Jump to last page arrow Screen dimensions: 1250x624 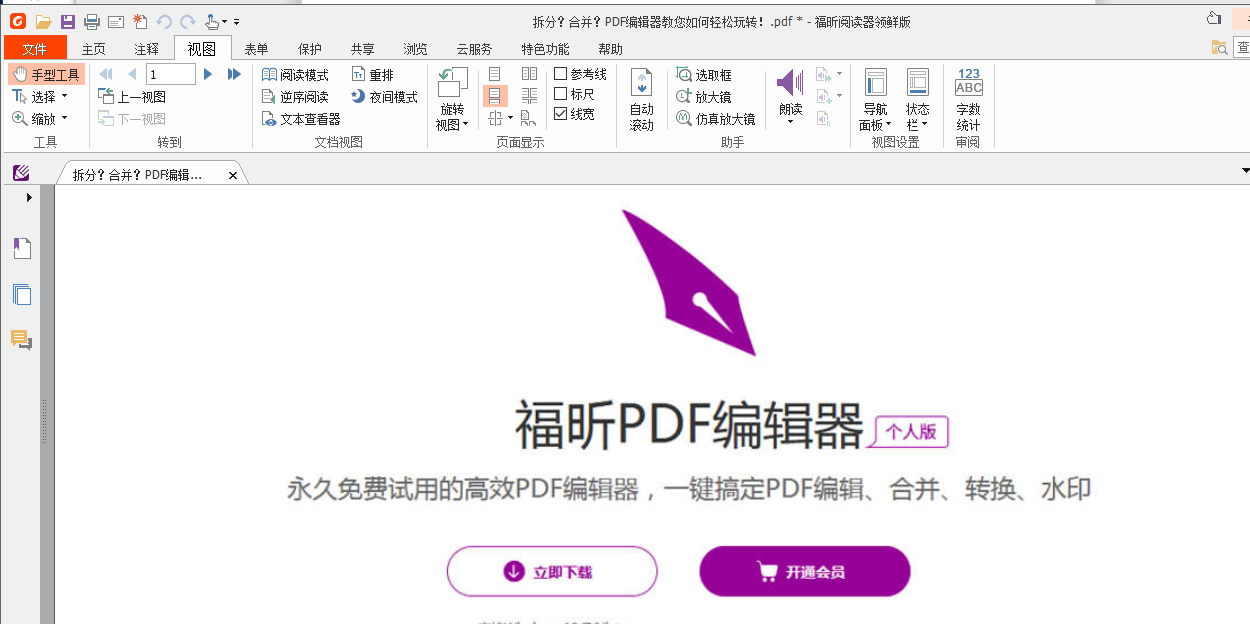pyautogui.click(x=235, y=74)
